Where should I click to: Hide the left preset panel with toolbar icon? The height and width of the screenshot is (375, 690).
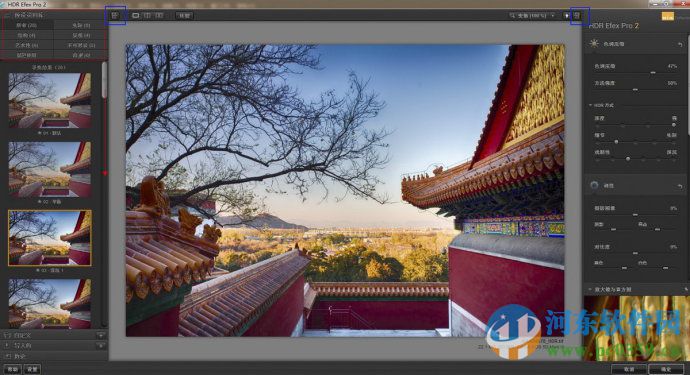(115, 15)
